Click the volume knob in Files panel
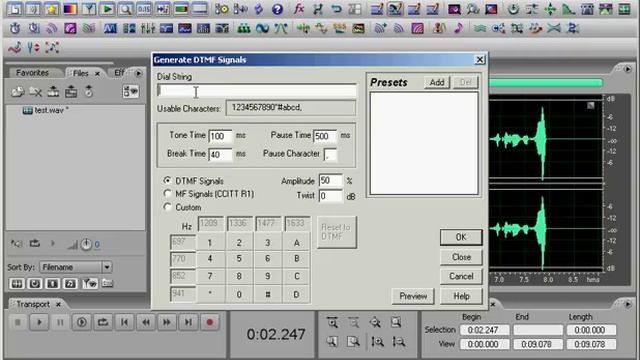 click(86, 244)
